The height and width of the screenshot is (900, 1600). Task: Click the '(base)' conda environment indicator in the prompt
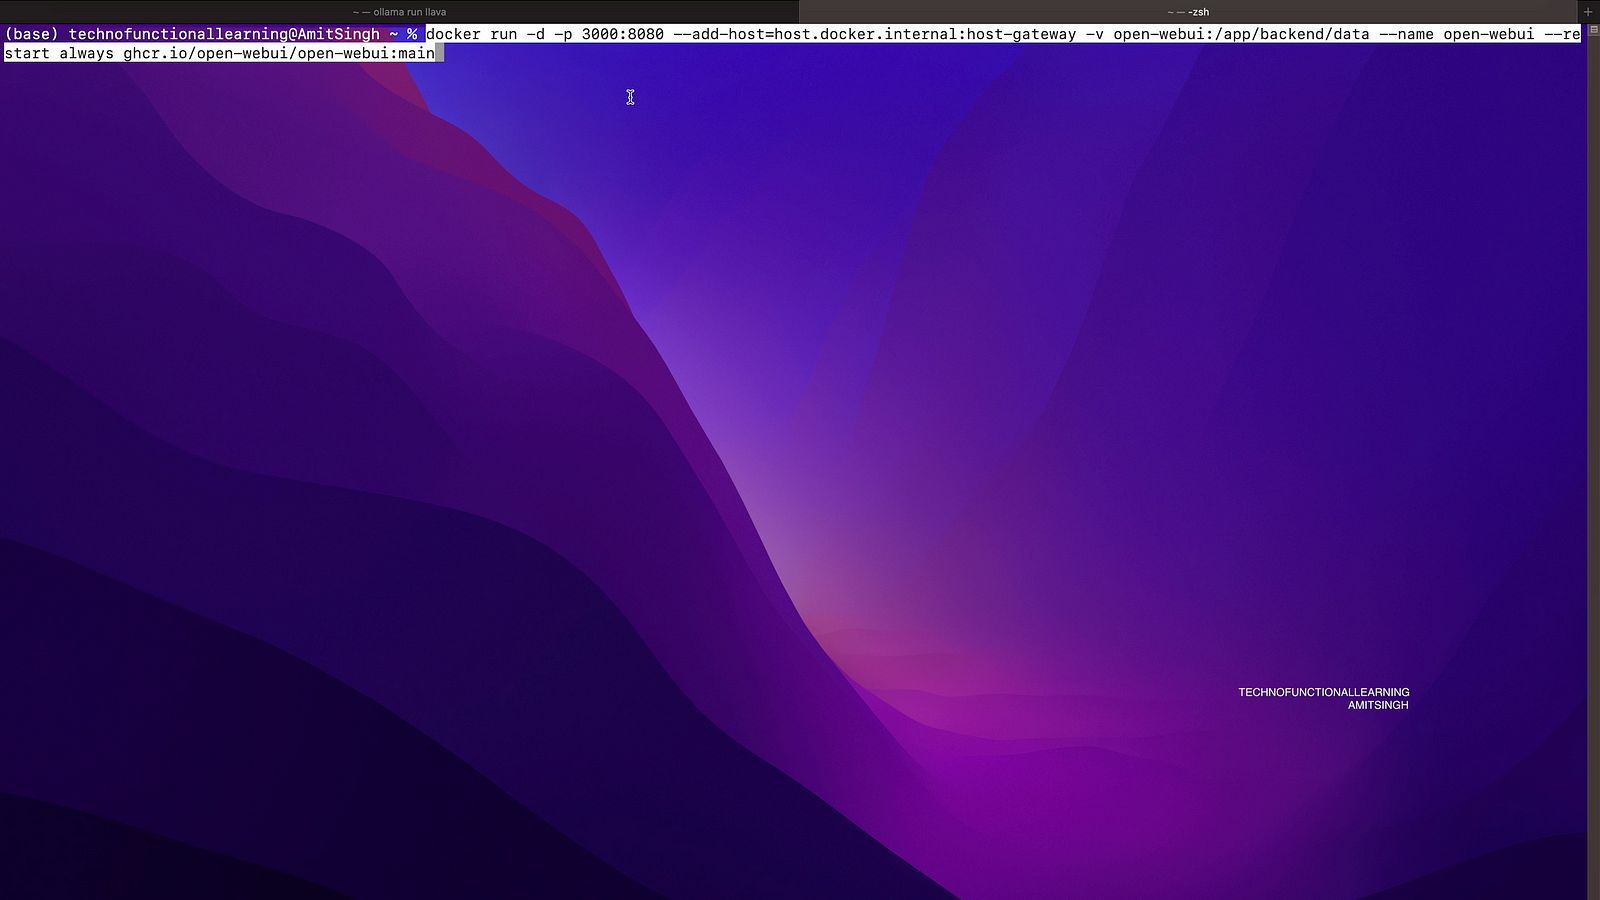click(x=31, y=34)
